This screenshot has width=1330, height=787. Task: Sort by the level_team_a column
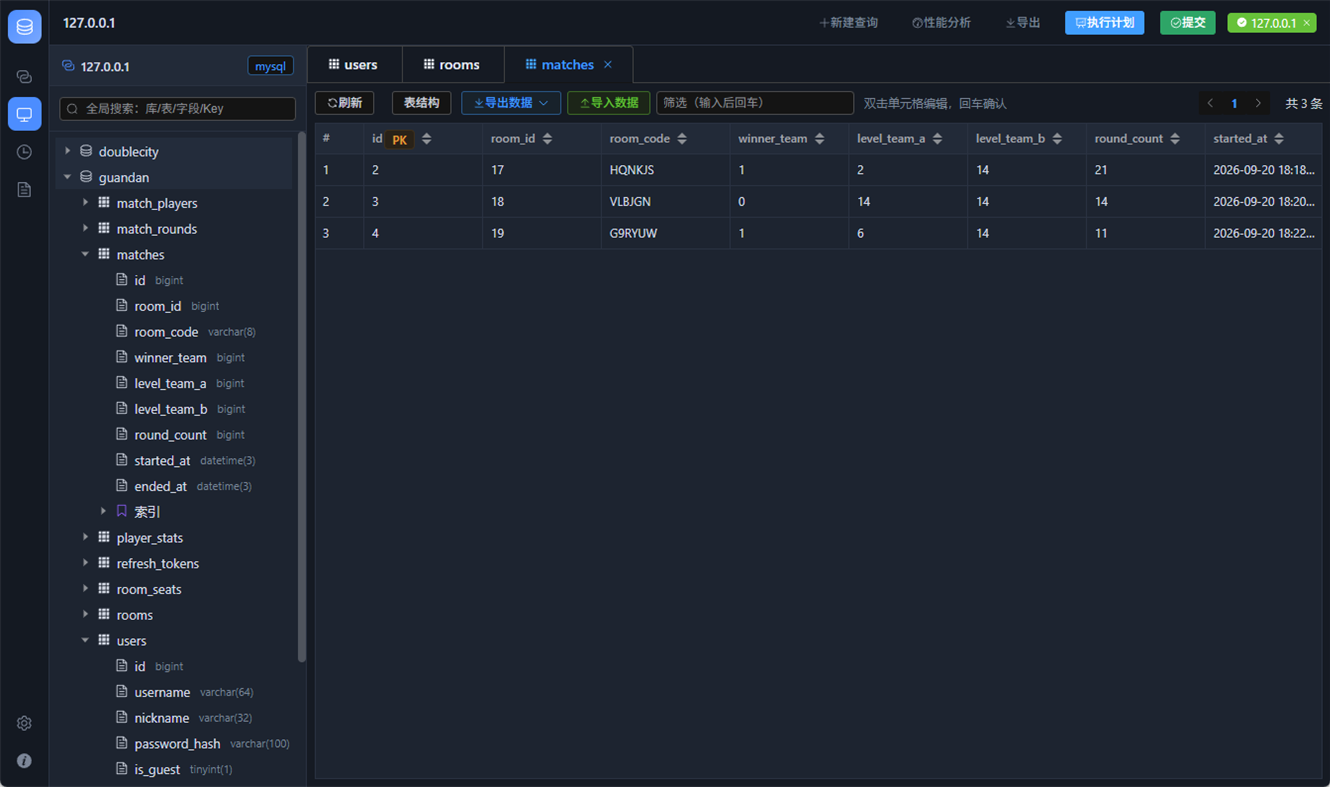[937, 139]
